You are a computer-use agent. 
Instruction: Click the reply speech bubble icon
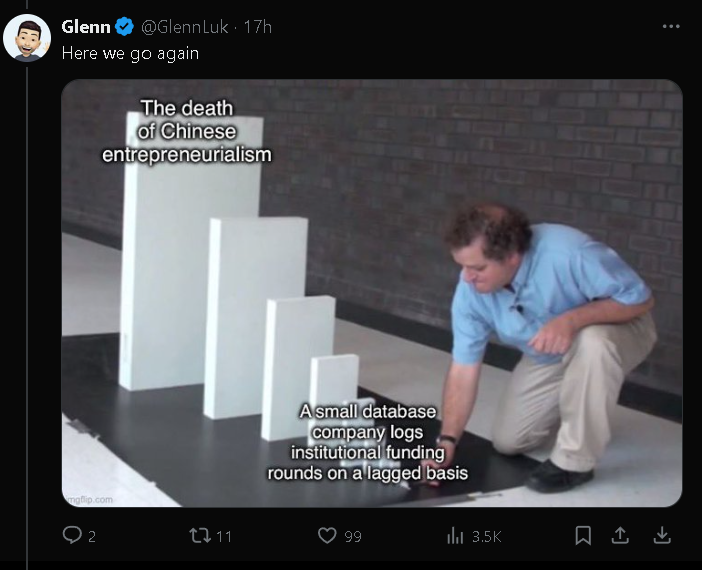72,536
